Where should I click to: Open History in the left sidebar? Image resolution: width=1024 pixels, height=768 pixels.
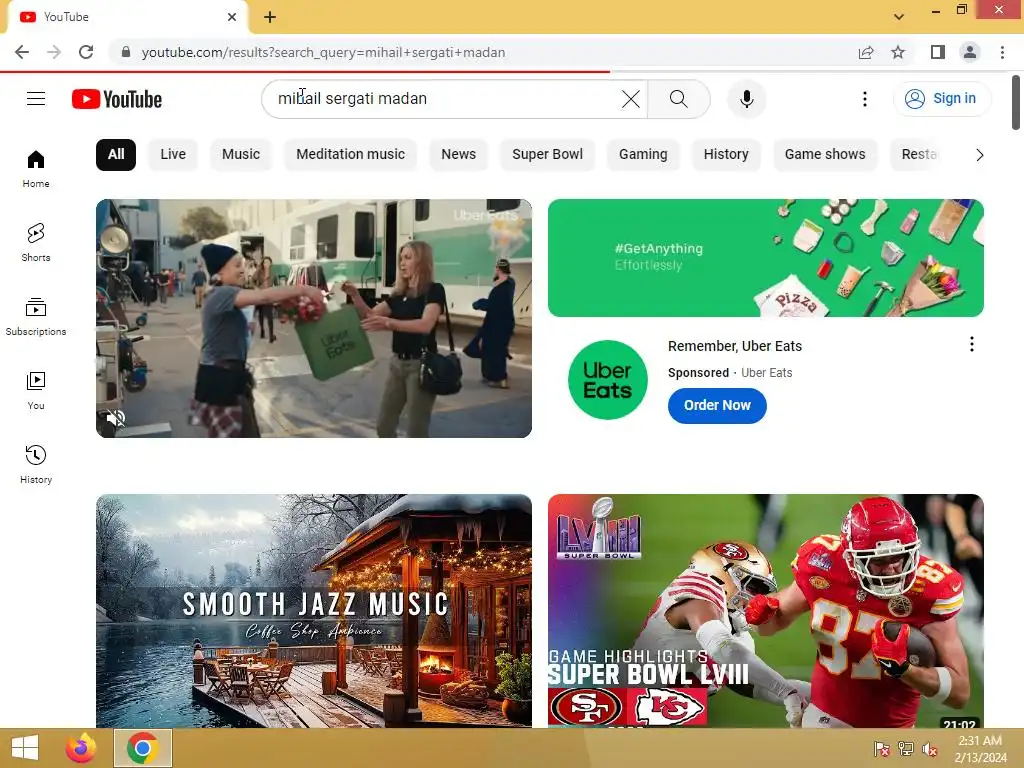pos(36,464)
